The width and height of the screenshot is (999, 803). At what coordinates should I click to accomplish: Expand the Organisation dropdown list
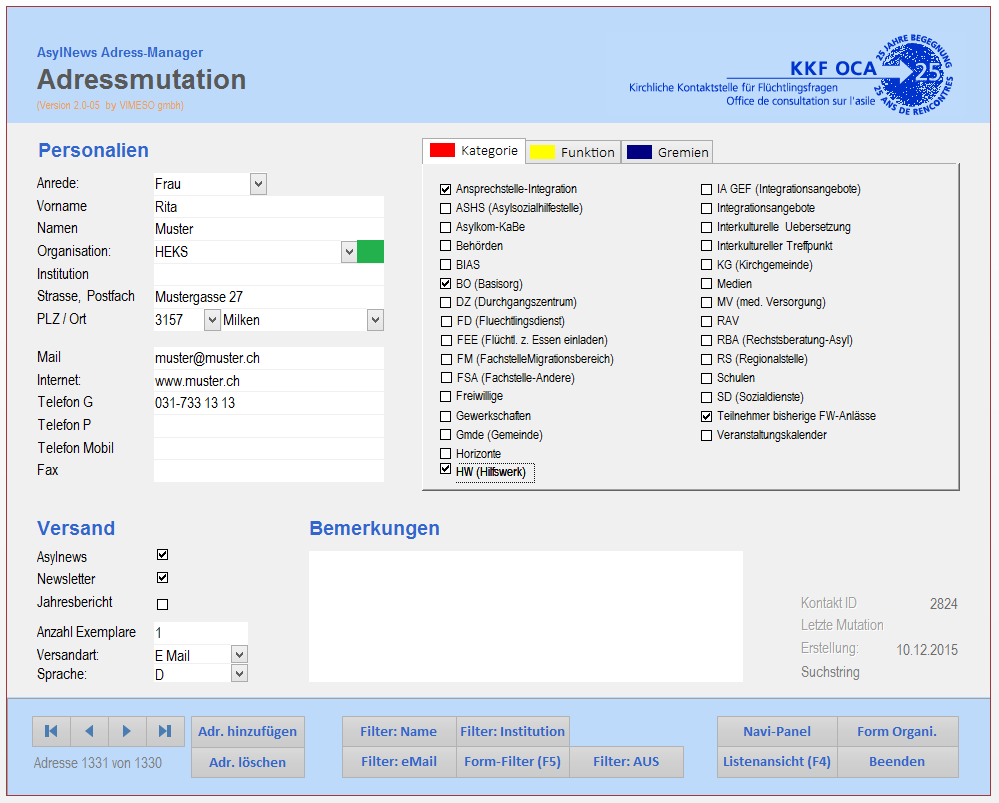click(349, 252)
